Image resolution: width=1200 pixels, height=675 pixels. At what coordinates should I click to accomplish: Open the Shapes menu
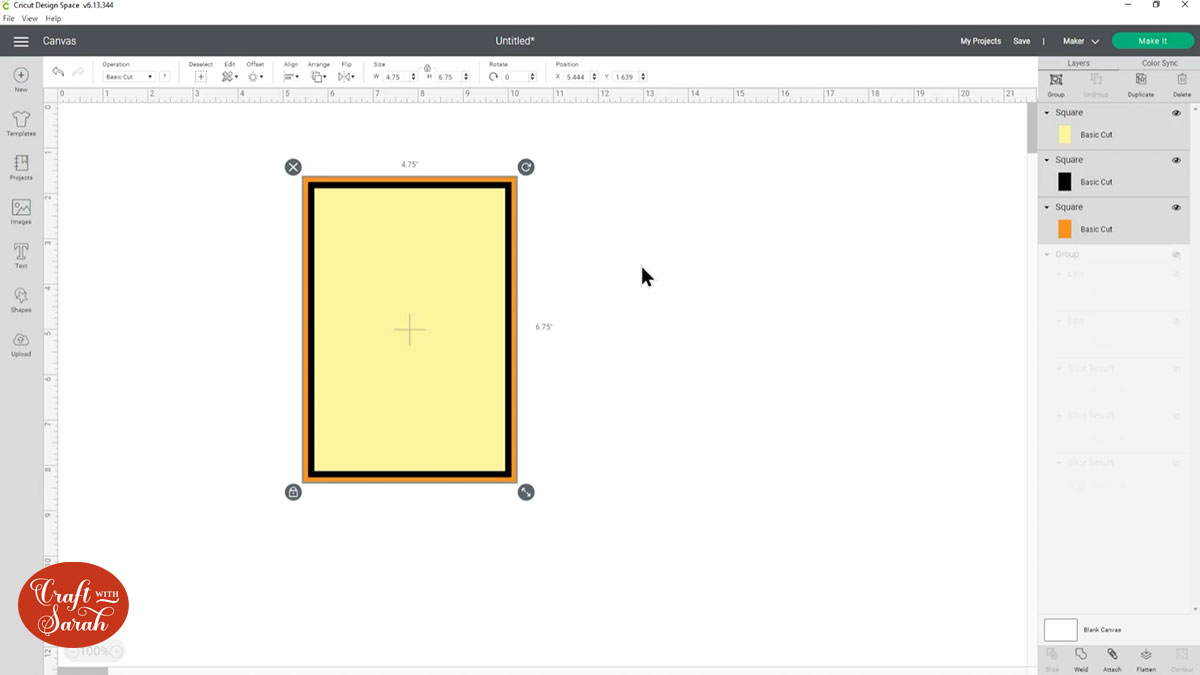coord(21,299)
